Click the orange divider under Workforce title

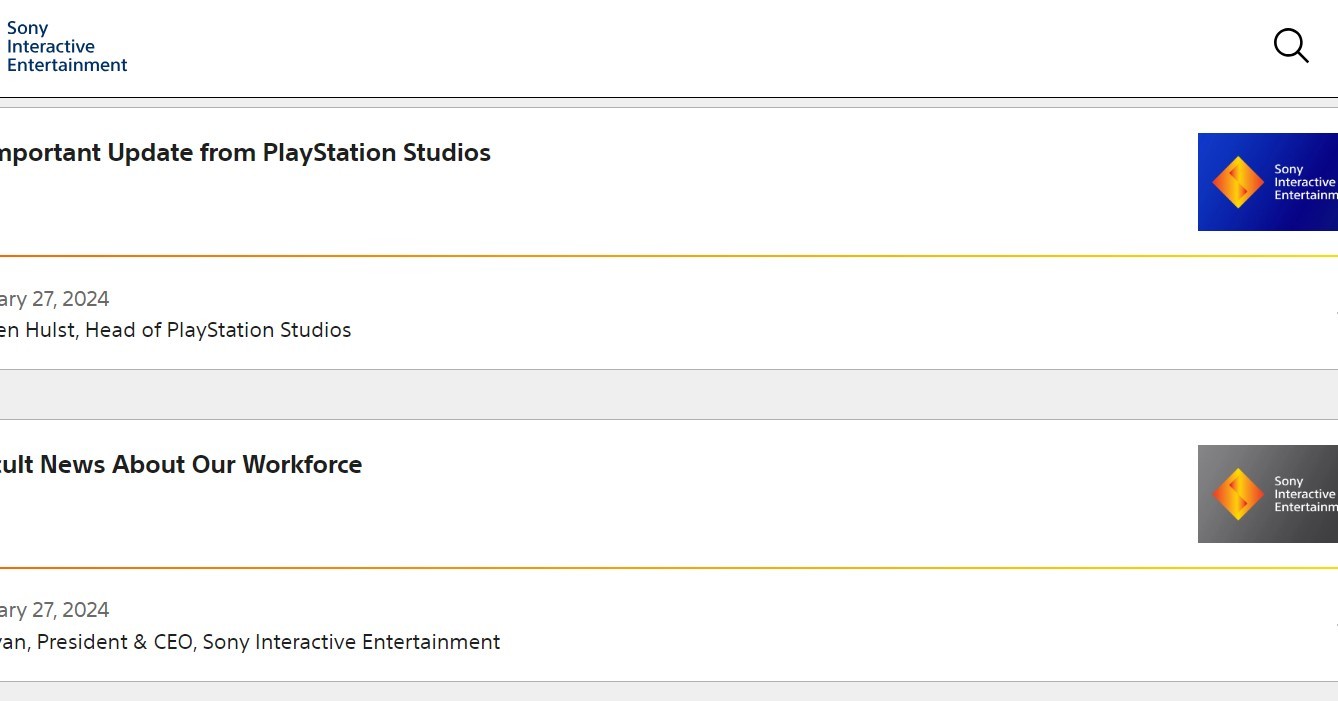[x=600, y=568]
